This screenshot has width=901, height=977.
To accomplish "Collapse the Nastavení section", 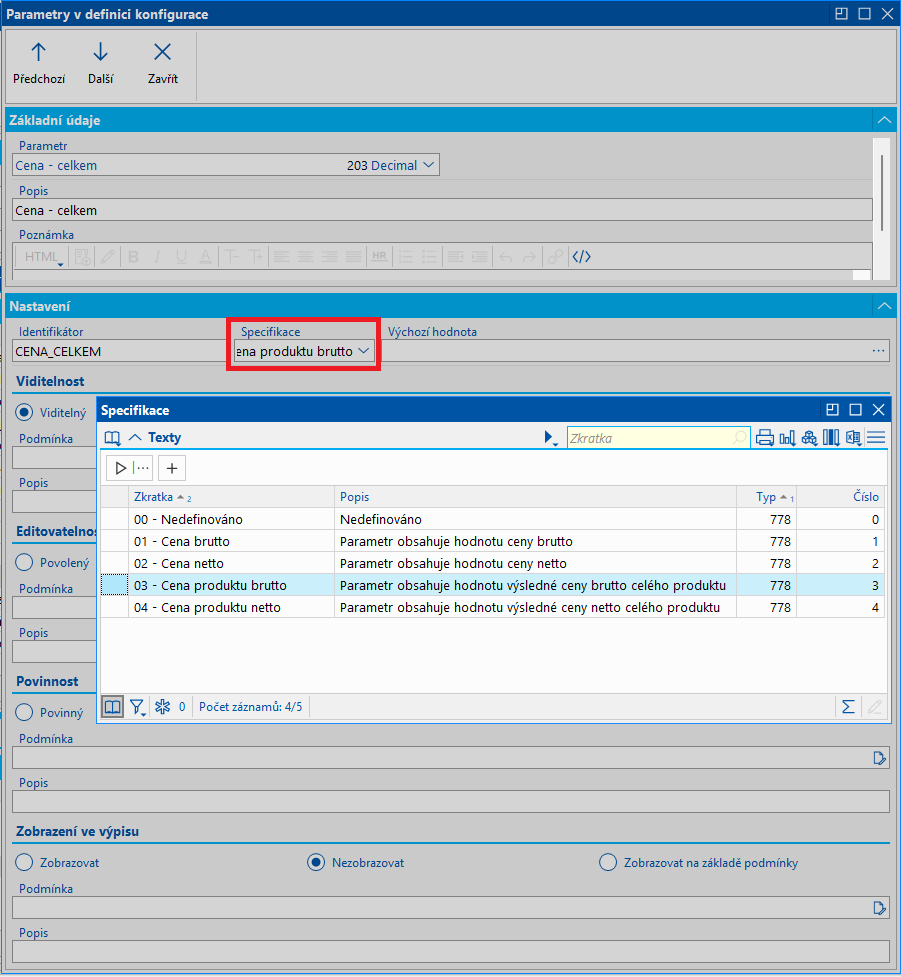I will coord(884,306).
